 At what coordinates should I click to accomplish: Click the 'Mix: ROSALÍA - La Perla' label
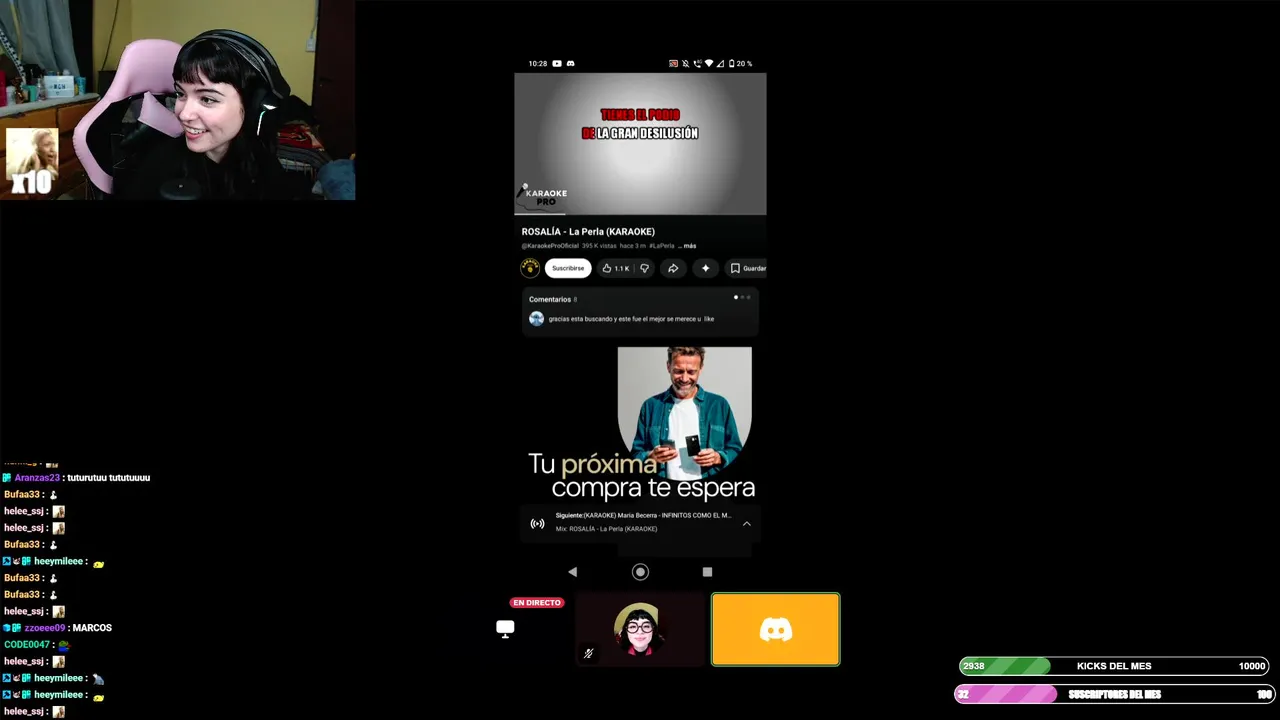click(x=606, y=529)
